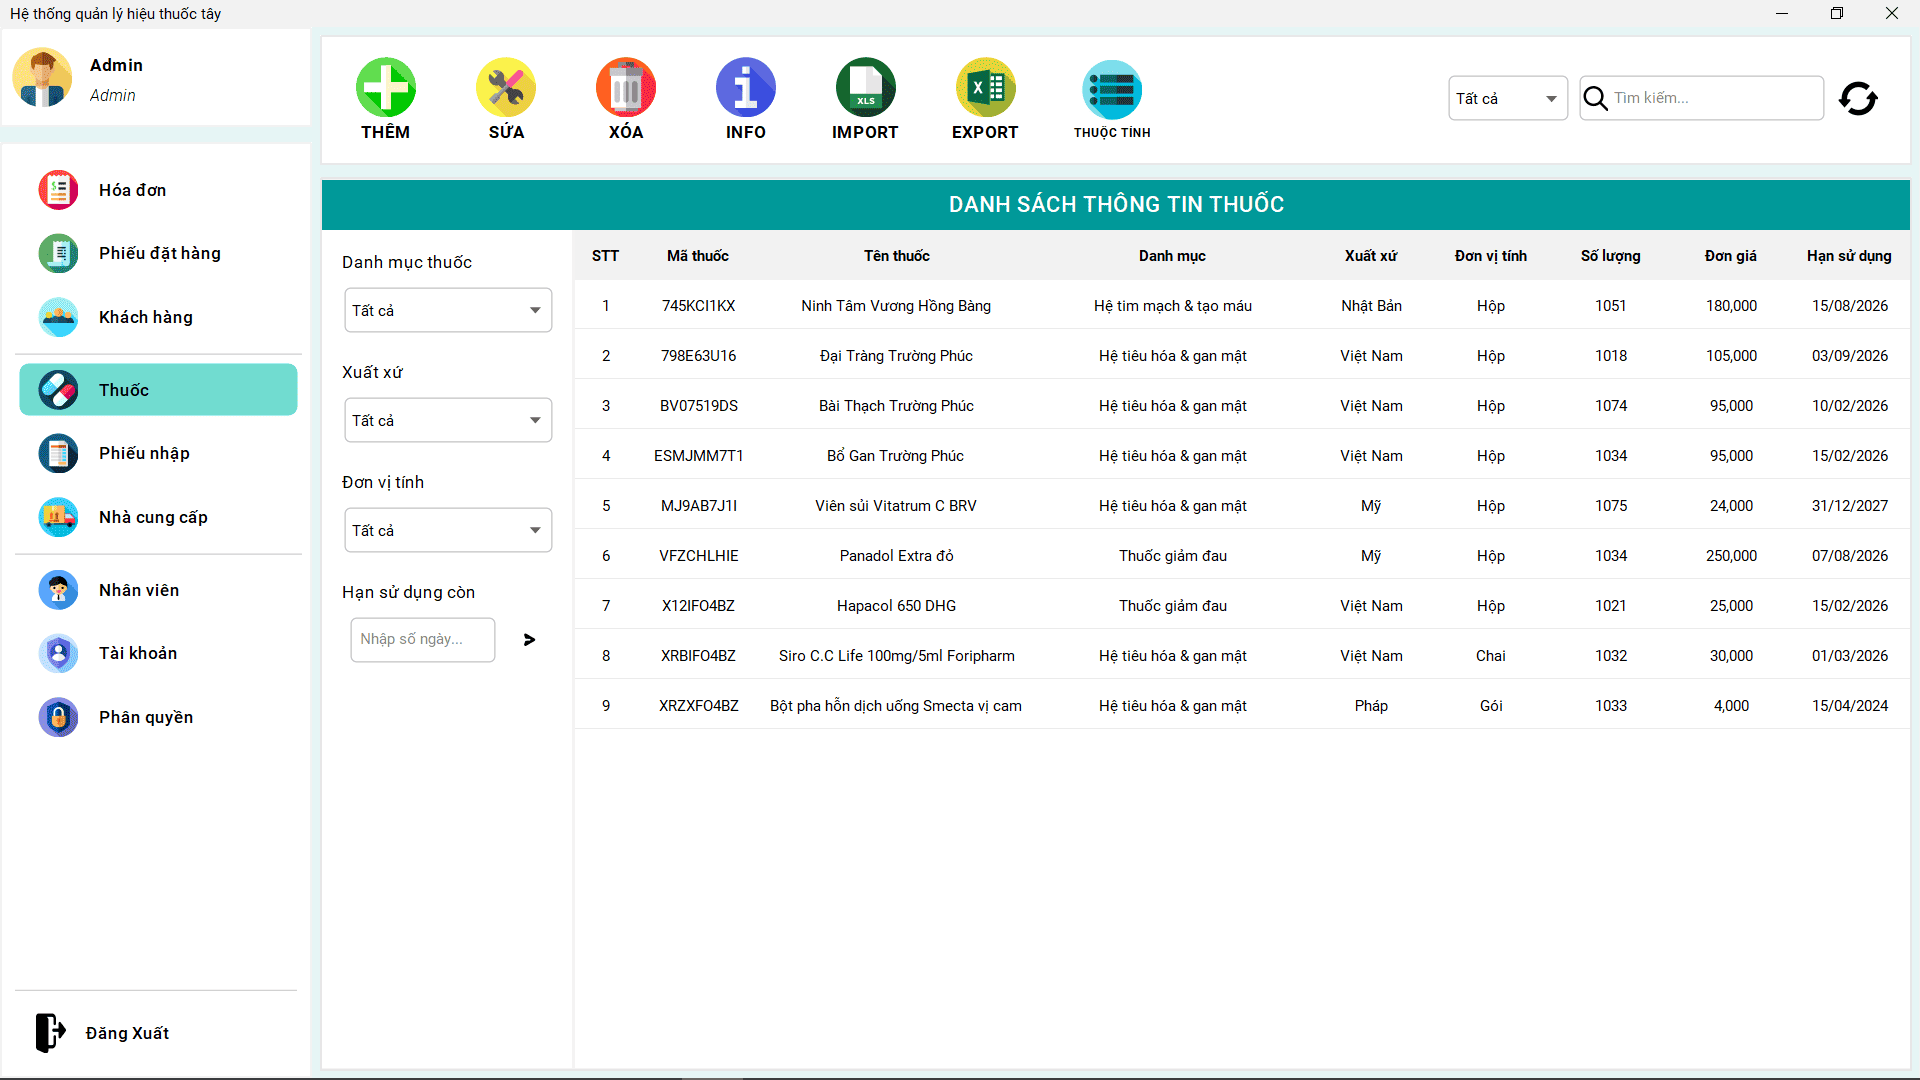Select the Nhà cung cấp supplier icon

click(58, 517)
